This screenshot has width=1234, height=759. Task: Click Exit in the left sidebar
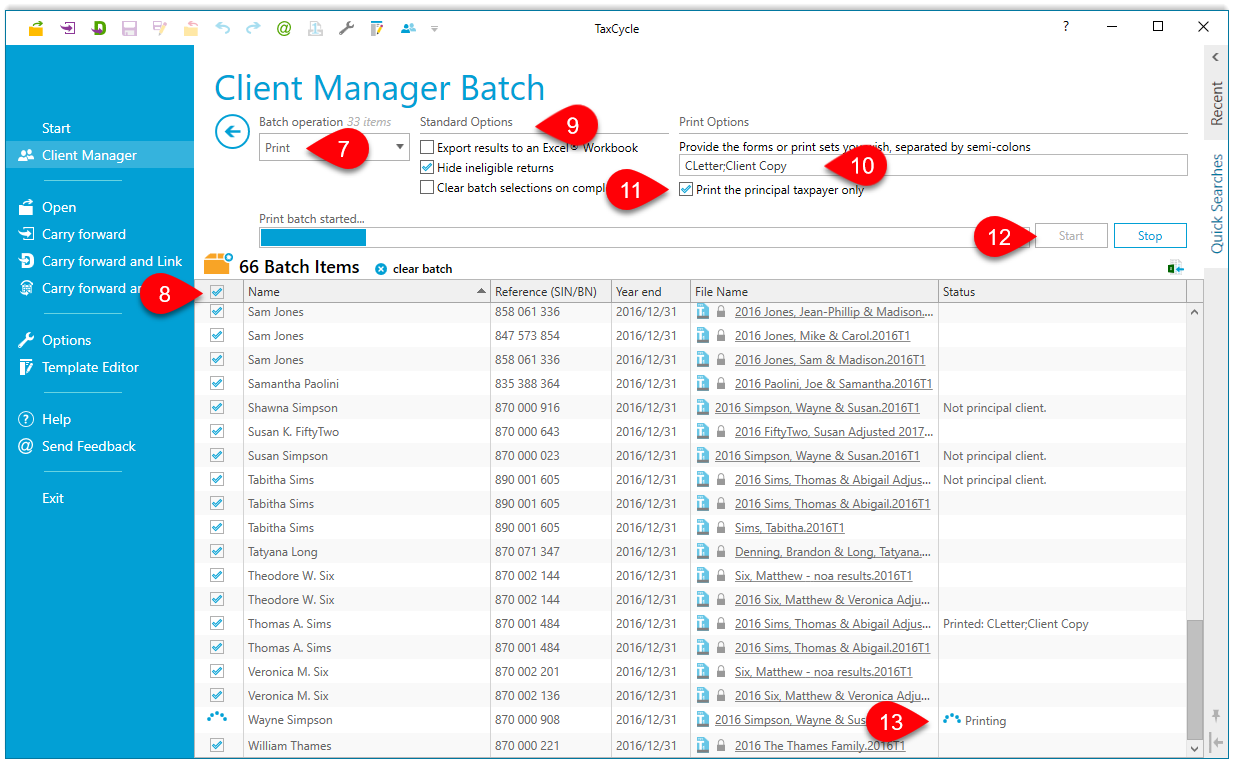tap(53, 498)
